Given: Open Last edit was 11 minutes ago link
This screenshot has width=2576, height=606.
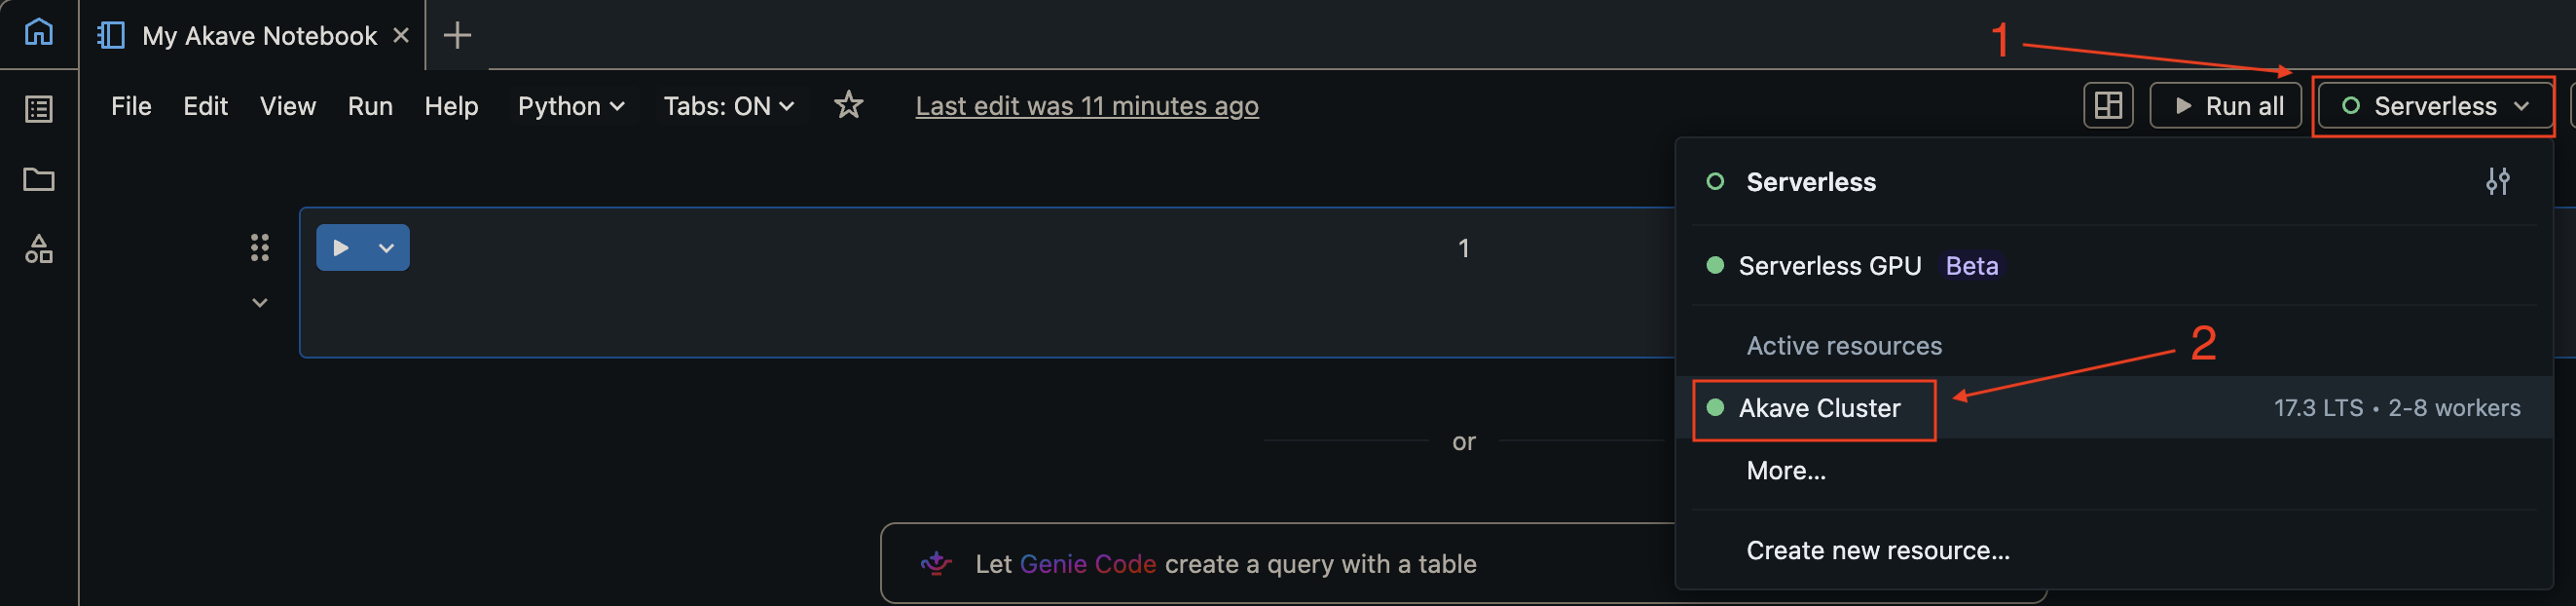Looking at the screenshot, I should (x=1086, y=105).
